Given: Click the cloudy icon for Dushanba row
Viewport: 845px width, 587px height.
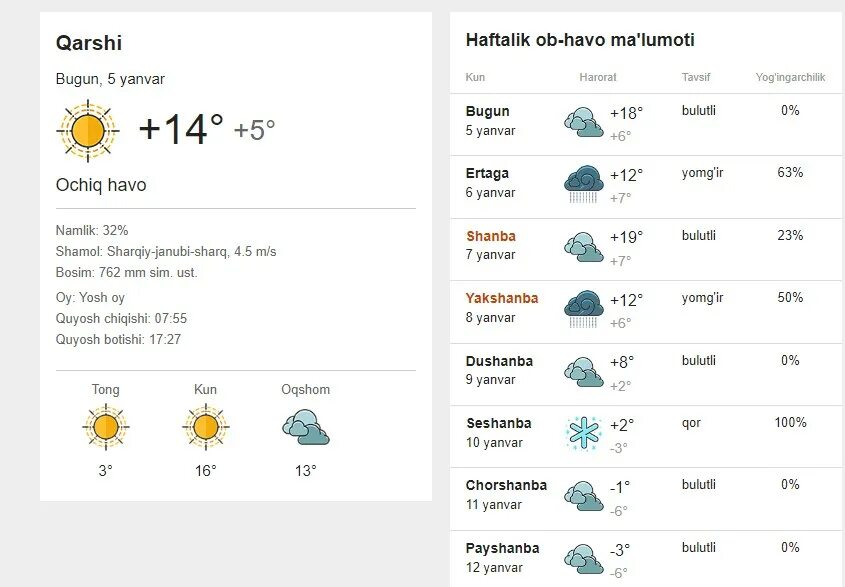Looking at the screenshot, I should pos(584,371).
